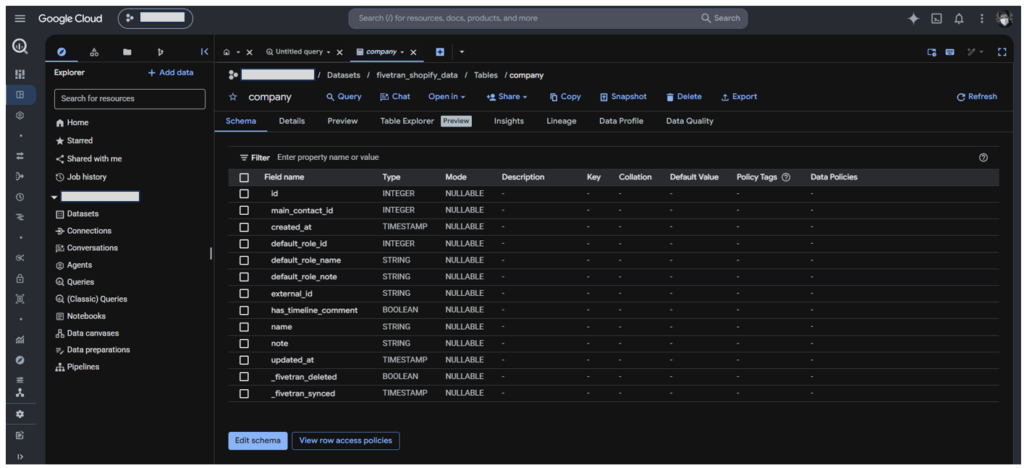
Task: Close the Untitled query tab
Action: [x=340, y=52]
